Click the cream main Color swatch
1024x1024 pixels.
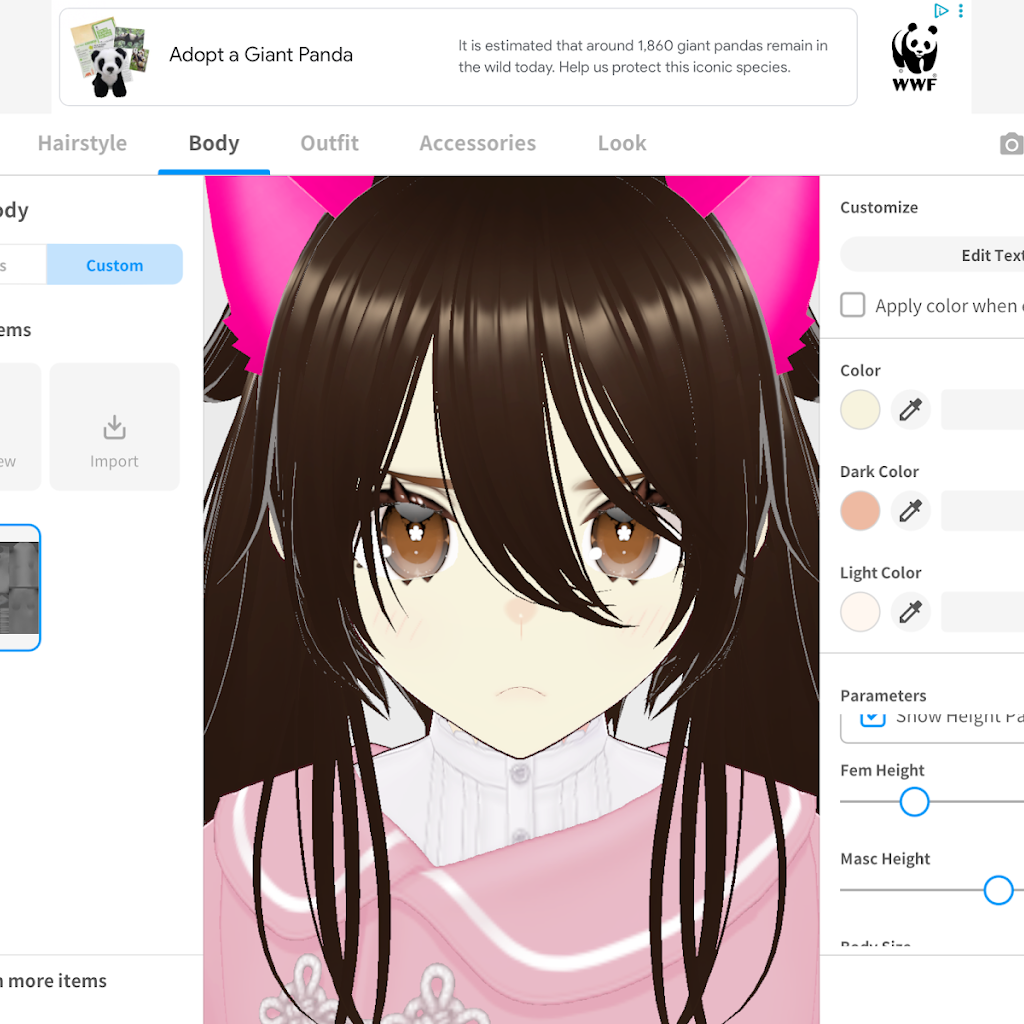tap(860, 409)
